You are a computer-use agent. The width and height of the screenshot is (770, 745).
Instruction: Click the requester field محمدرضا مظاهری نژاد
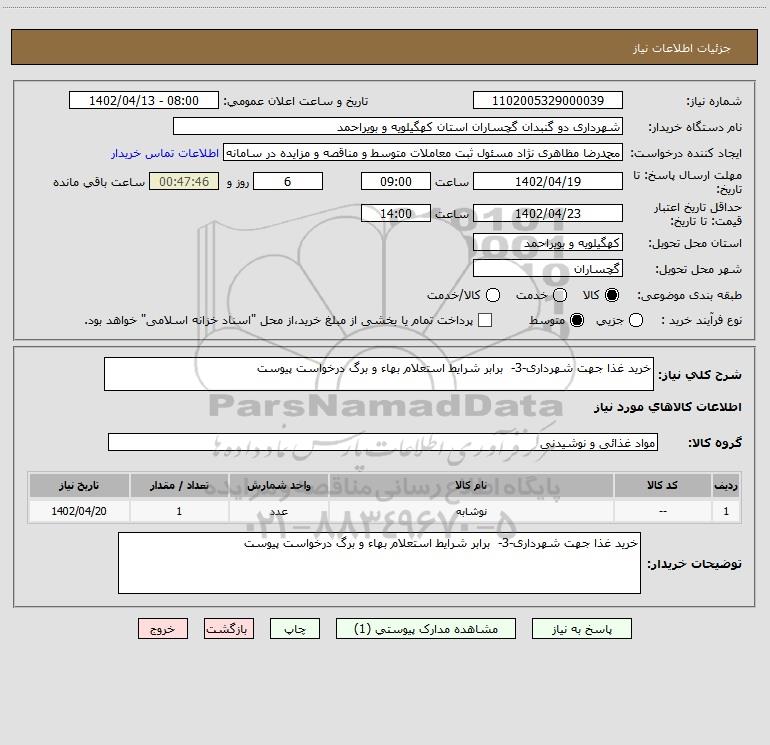click(x=423, y=153)
